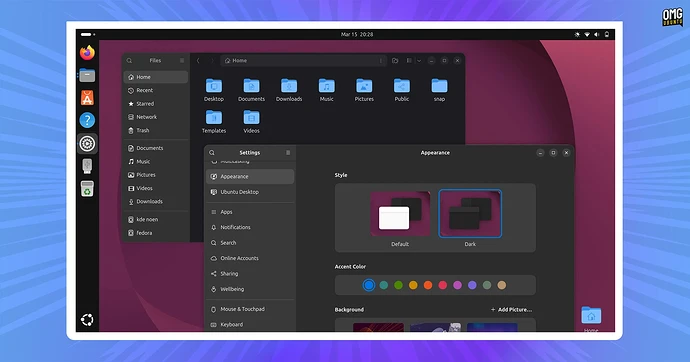Open Ubuntu Desktop settings panel
Screen dimensions: 690x362
250,192
